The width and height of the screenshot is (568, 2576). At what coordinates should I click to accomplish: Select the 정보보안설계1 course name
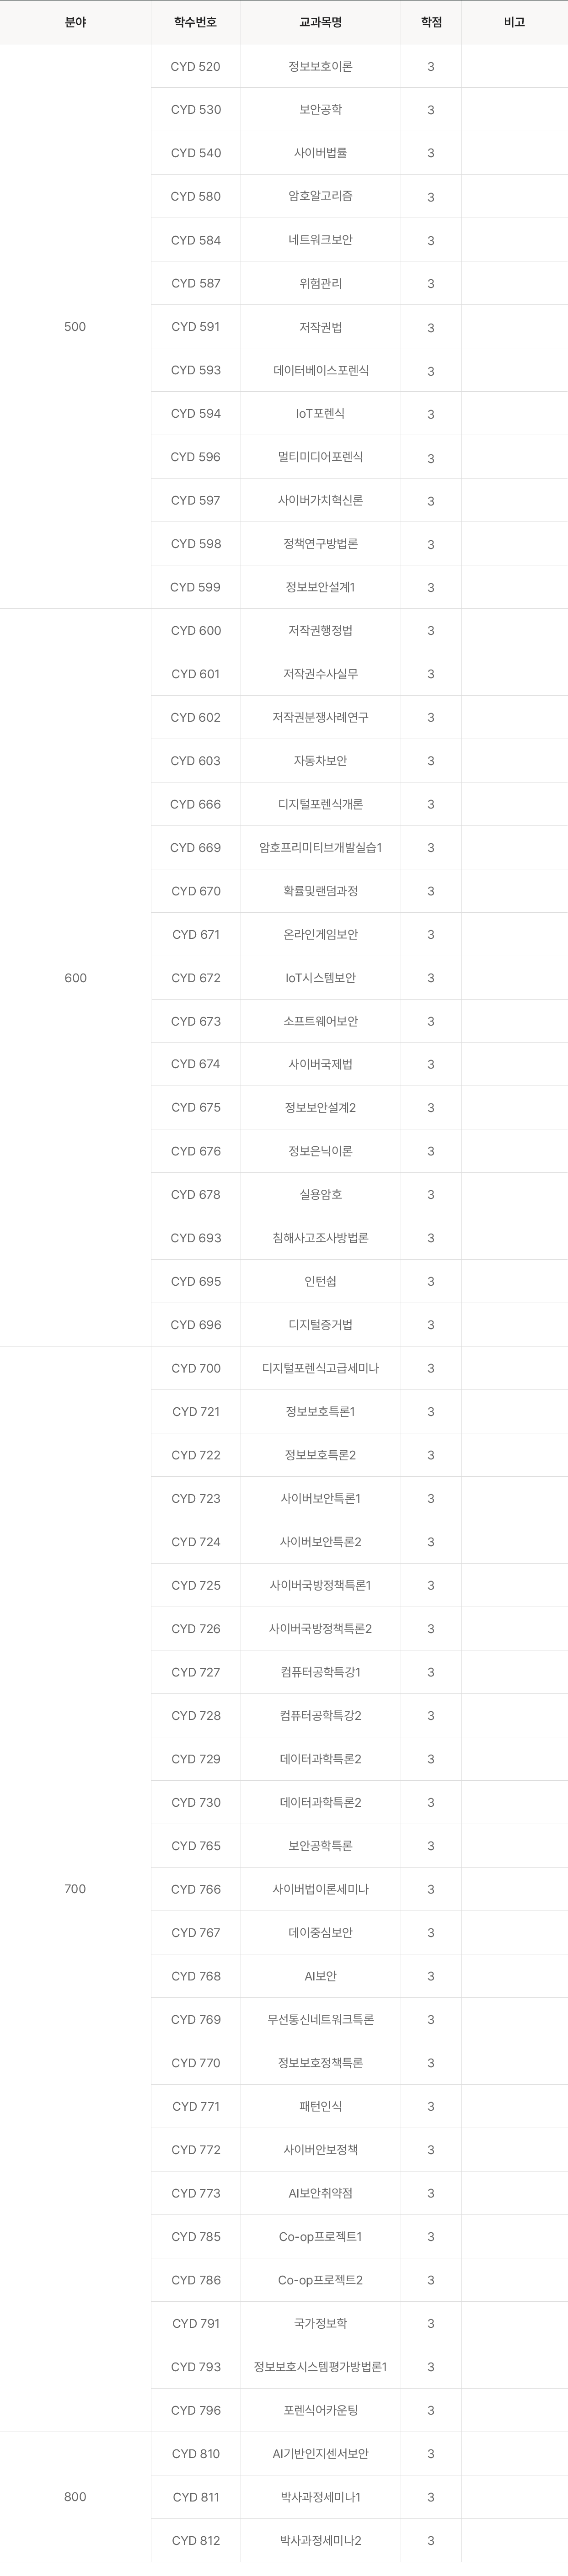point(320,587)
